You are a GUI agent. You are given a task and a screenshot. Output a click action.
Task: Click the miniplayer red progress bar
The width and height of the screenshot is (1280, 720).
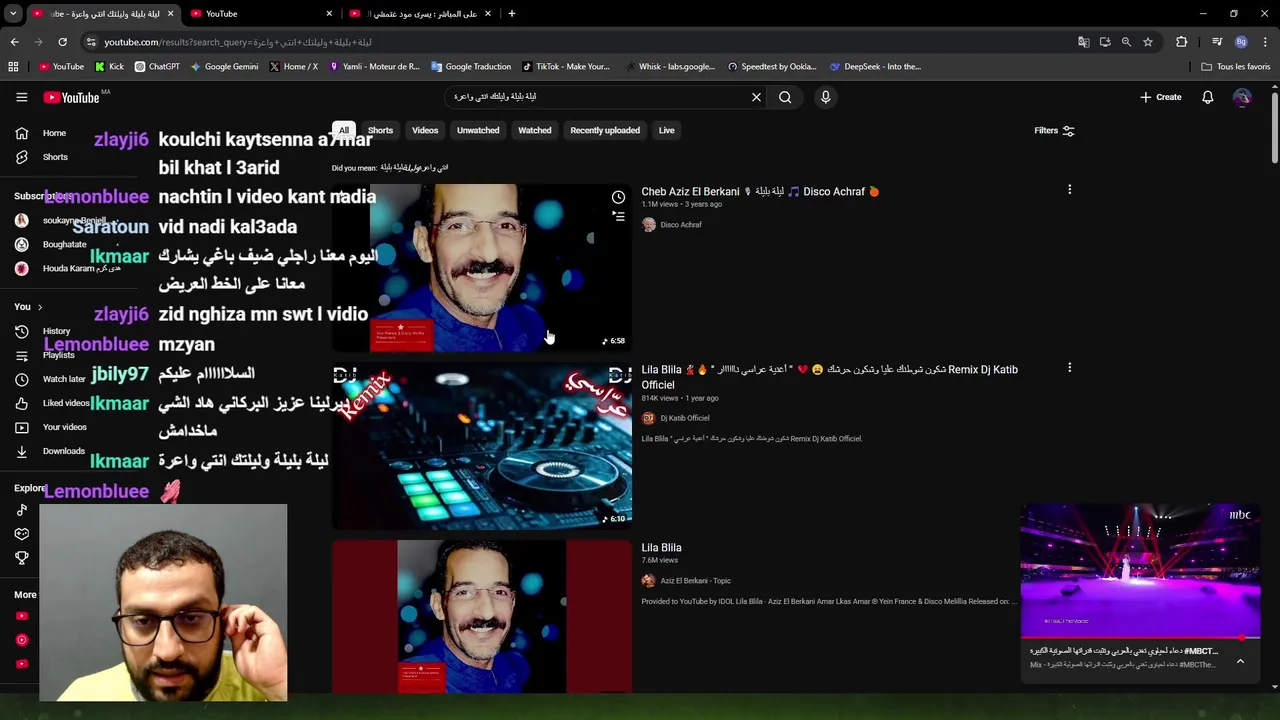(x=1140, y=638)
